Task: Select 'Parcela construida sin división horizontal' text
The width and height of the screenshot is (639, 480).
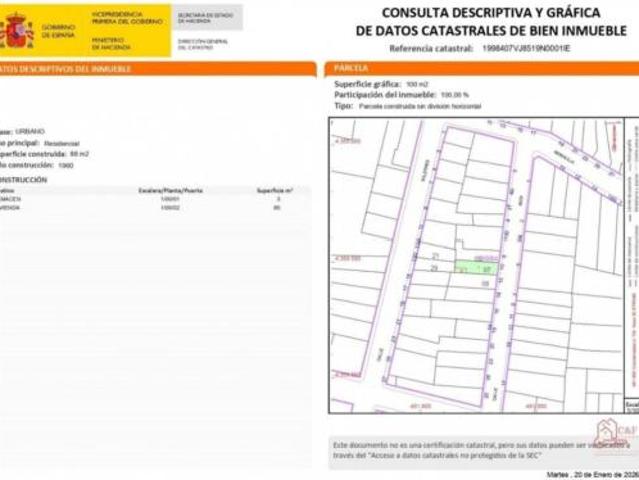Action: [x=420, y=106]
